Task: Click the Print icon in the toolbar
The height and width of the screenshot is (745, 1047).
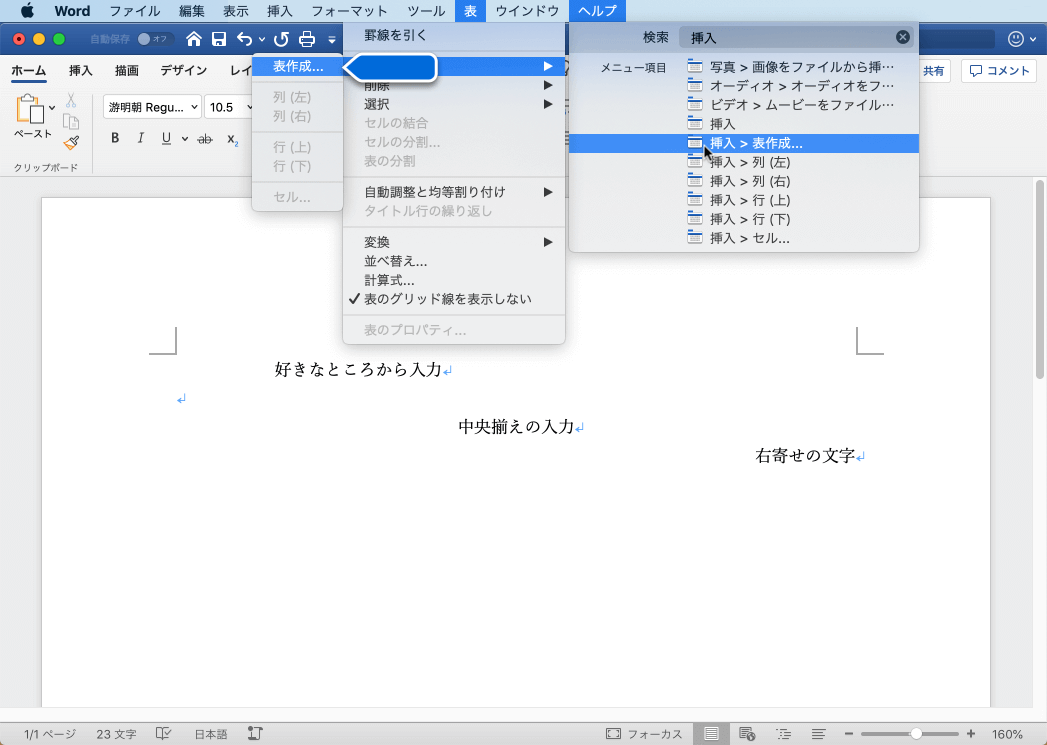Action: (306, 39)
